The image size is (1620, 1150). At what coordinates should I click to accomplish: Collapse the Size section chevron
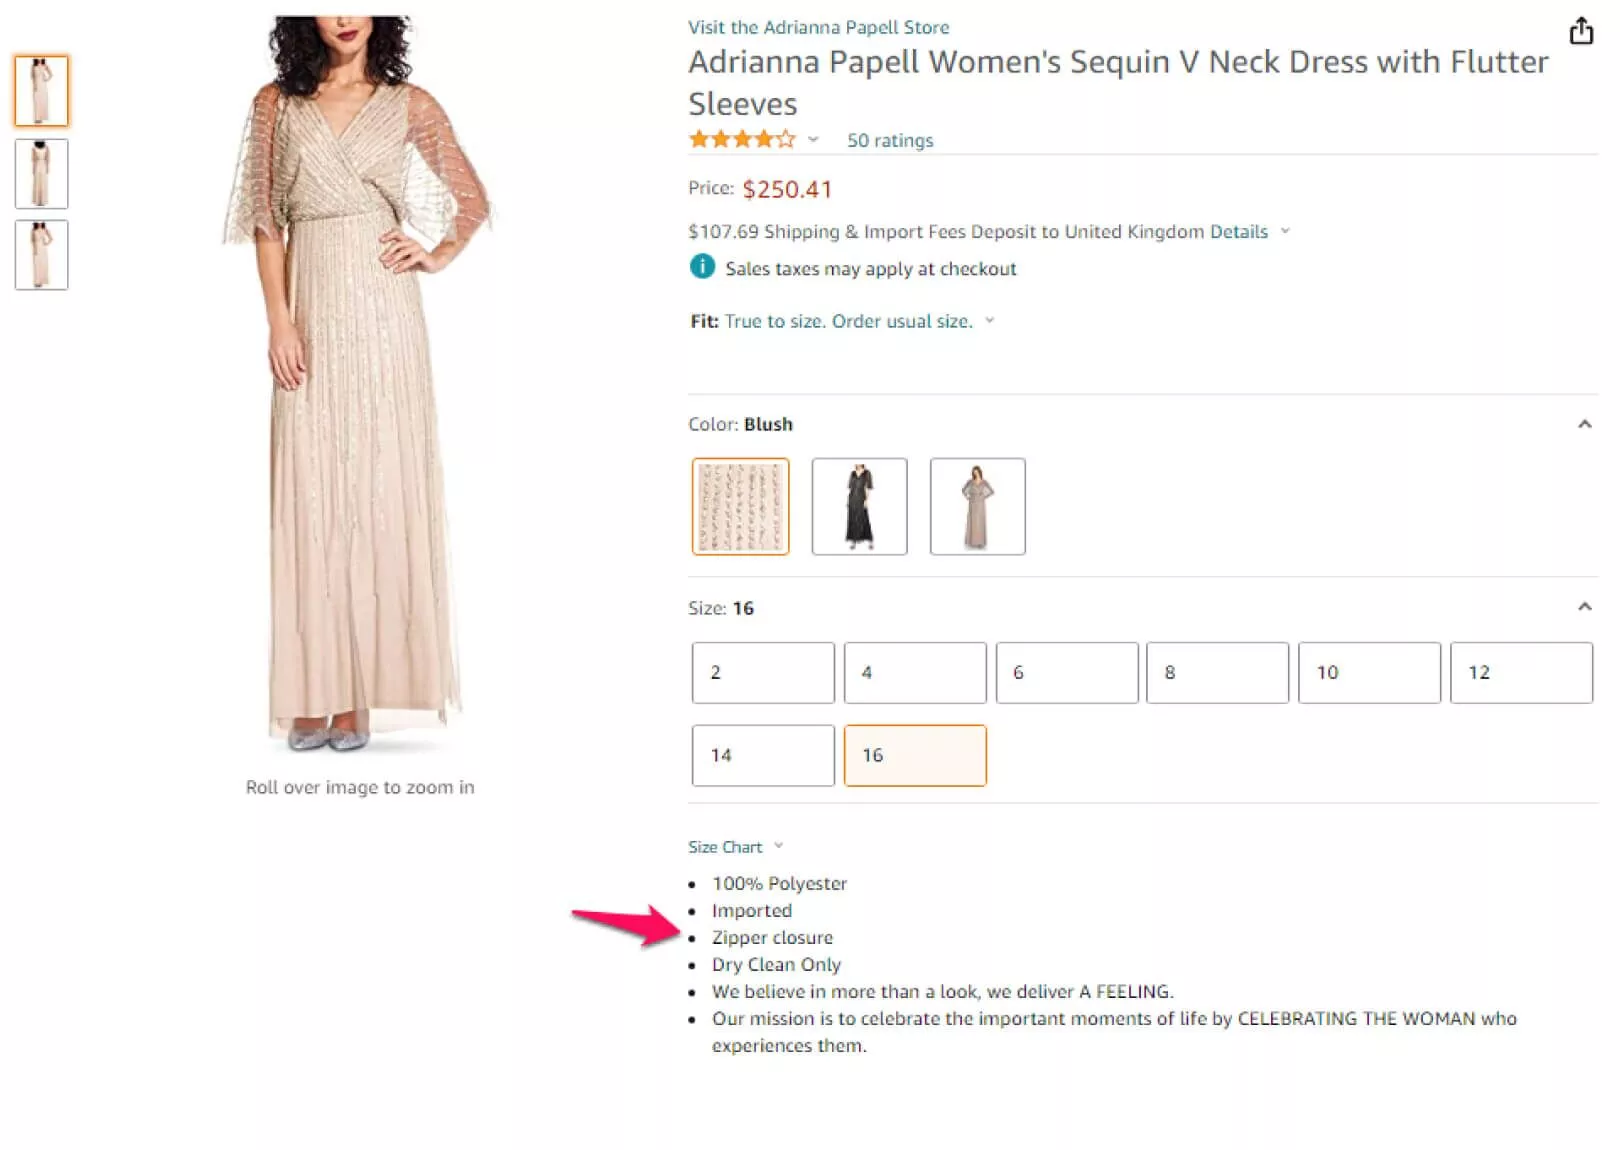coord(1584,607)
